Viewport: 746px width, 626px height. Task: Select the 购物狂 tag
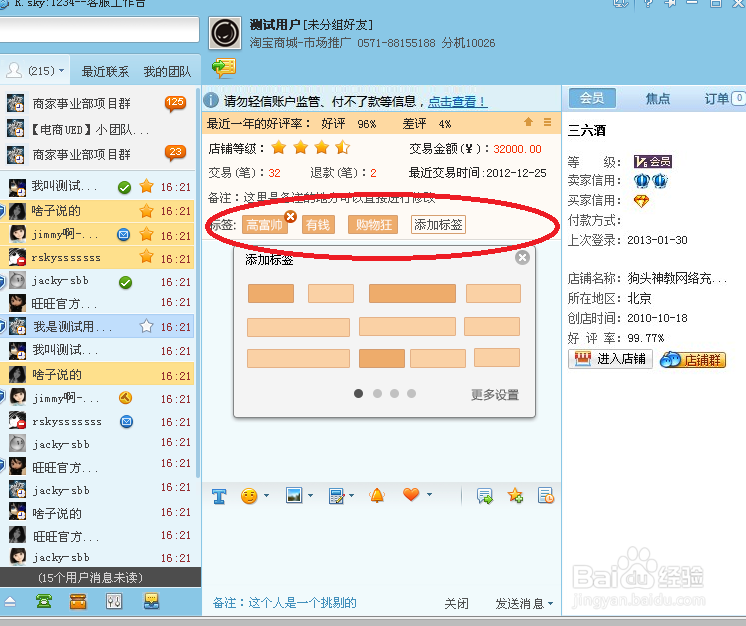(373, 225)
